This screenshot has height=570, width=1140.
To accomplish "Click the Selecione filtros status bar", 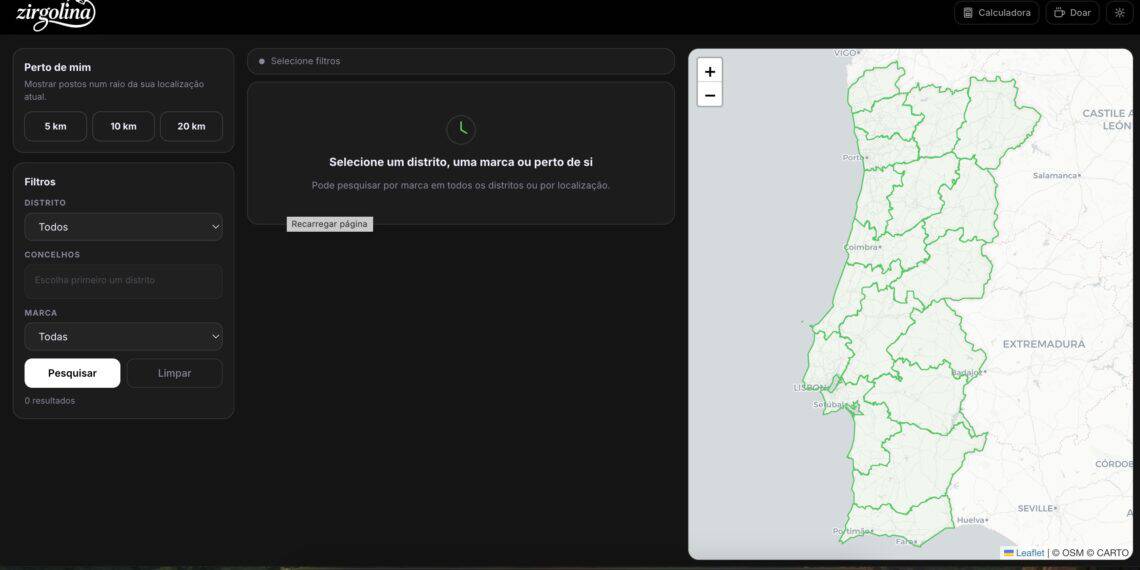I will pyautogui.click(x=460, y=61).
